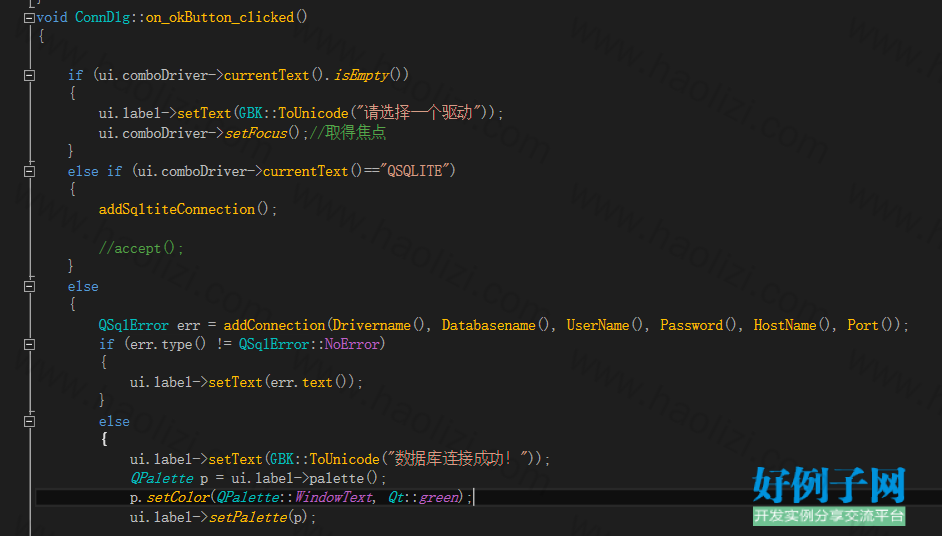The image size is (942, 536).
Task: Click the addSqltiteConnection call
Action: tap(177, 210)
